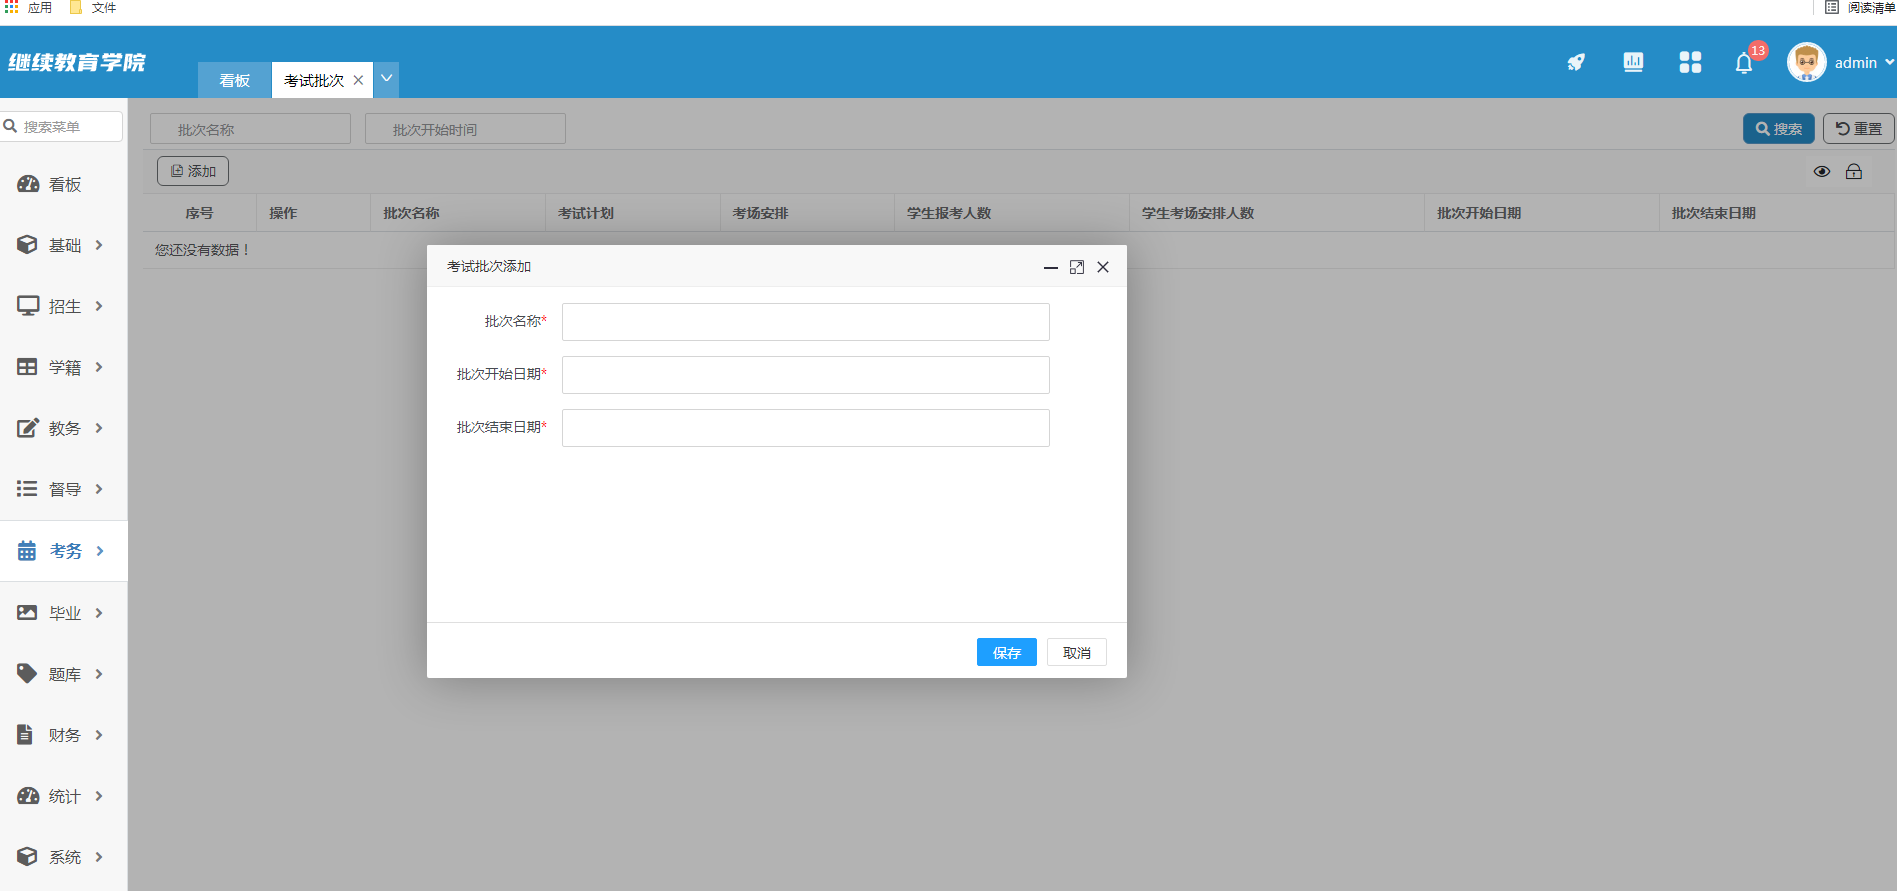The width and height of the screenshot is (1897, 891).
Task: Expand the 财务 sidebar menu
Action: [x=64, y=735]
